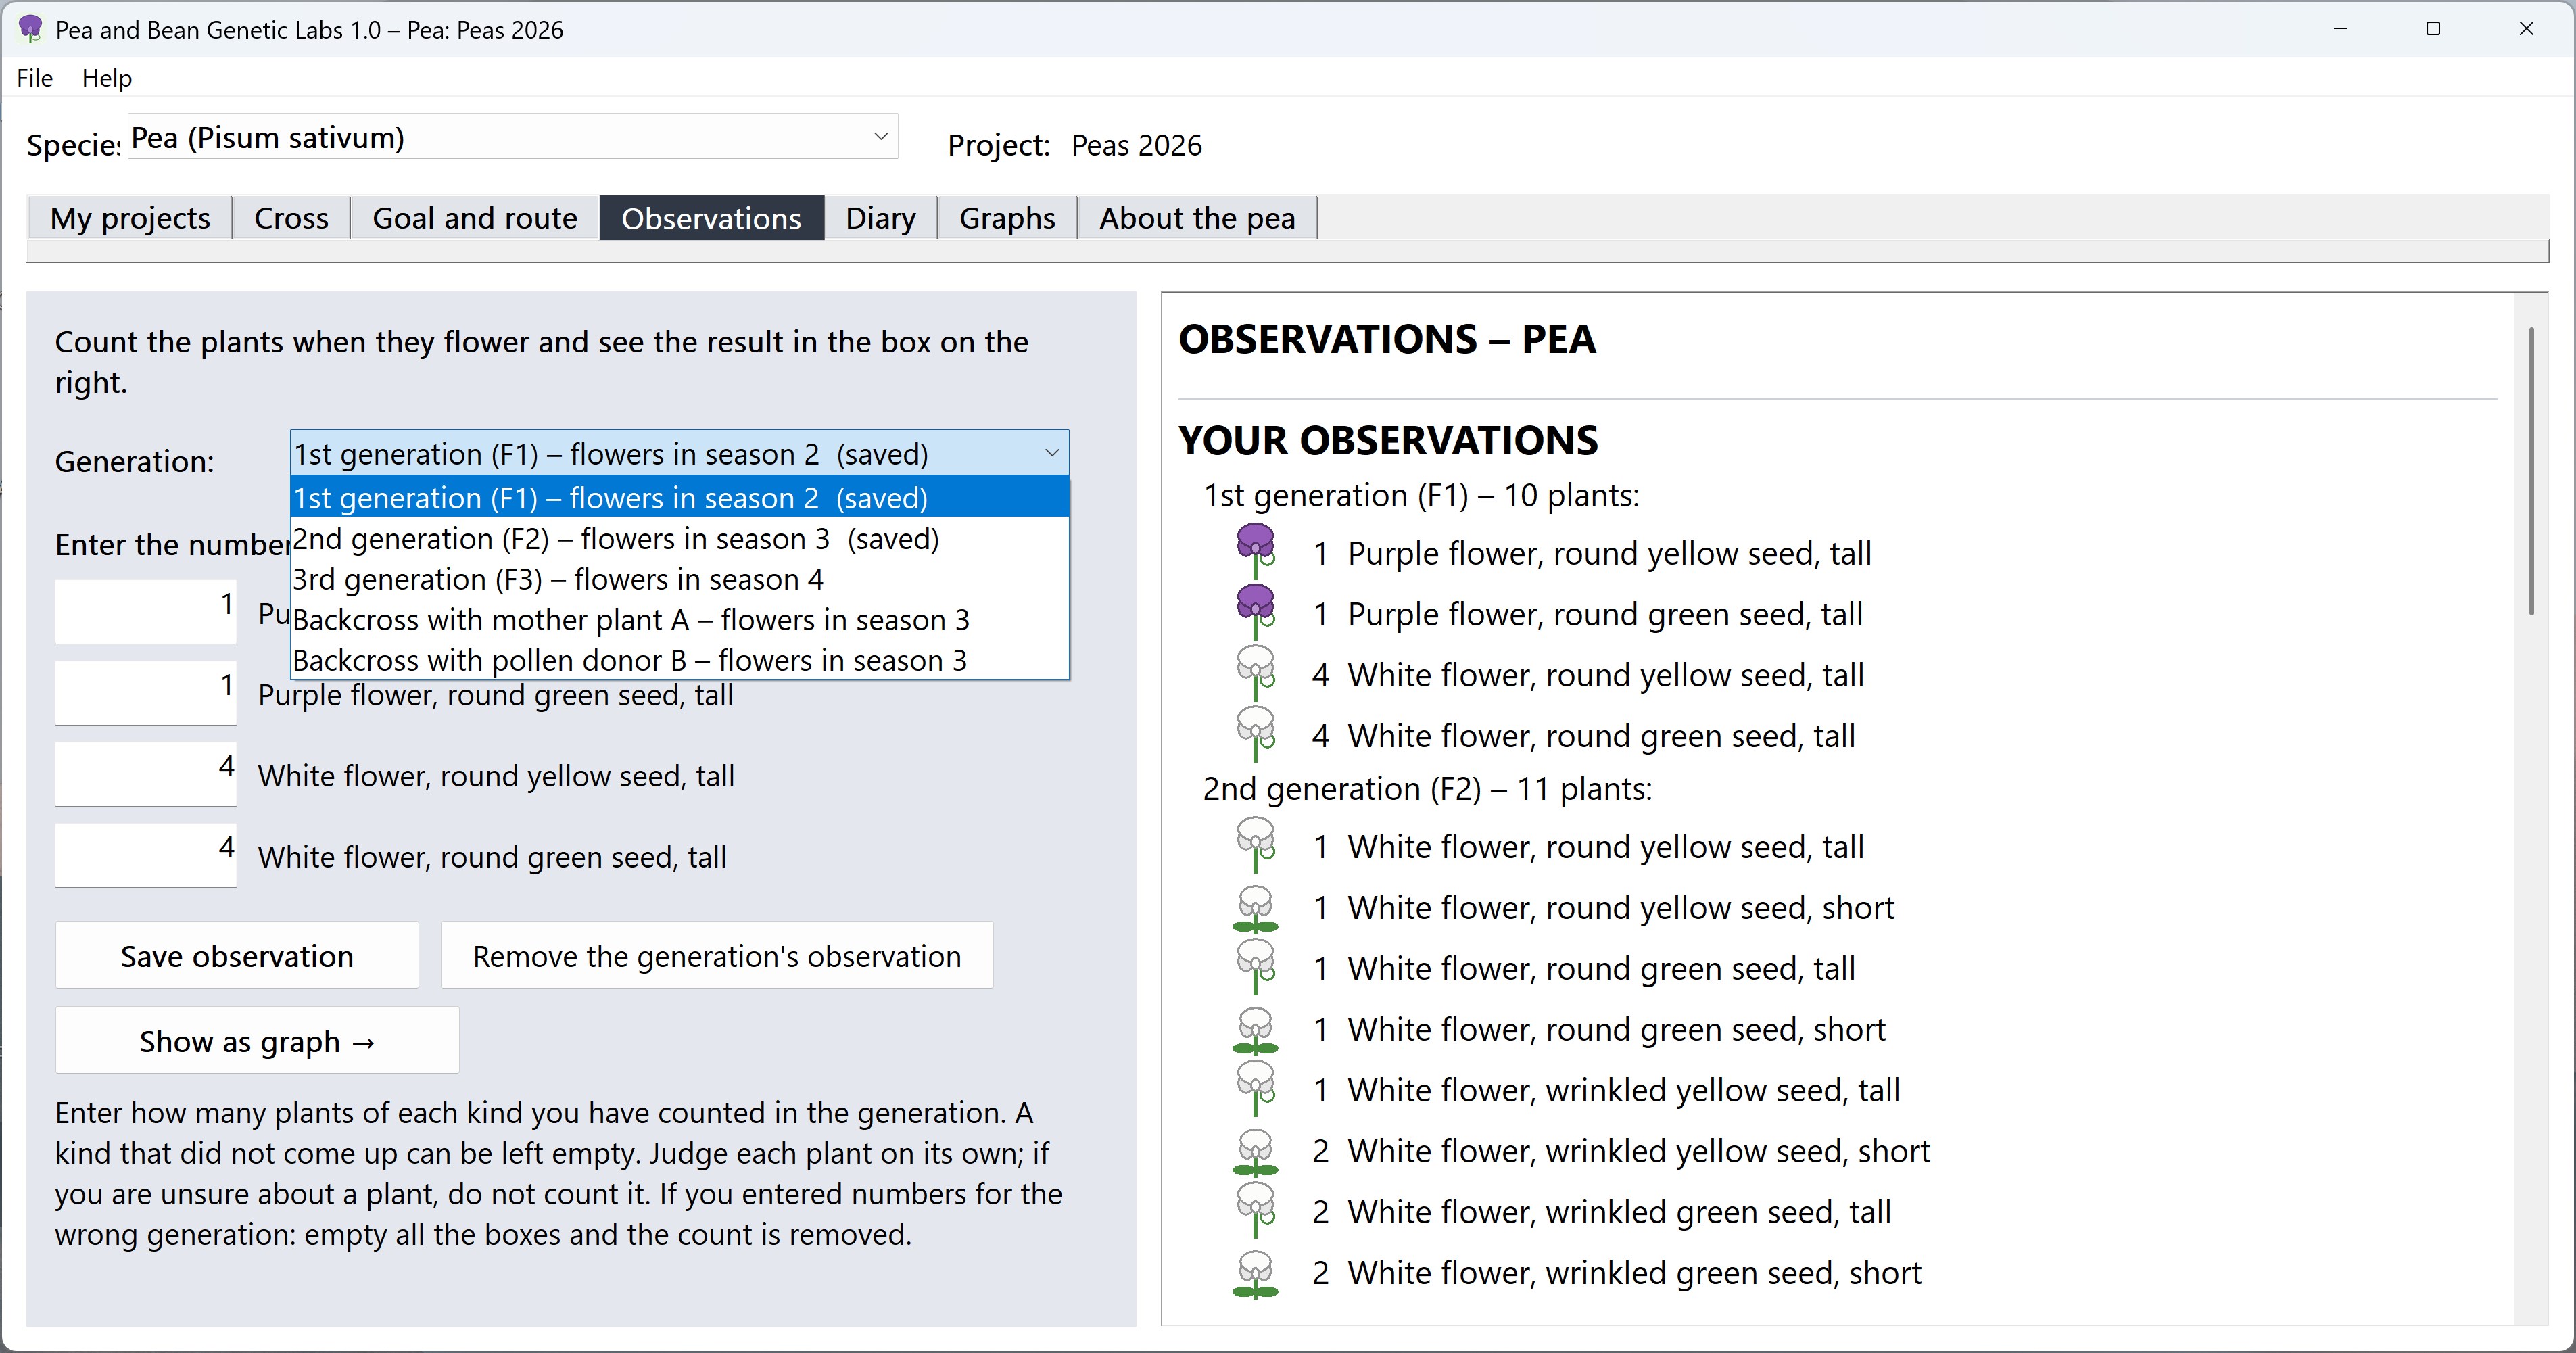Click project name 'Peas 2026'
This screenshot has width=2576, height=1353.
coord(1136,145)
